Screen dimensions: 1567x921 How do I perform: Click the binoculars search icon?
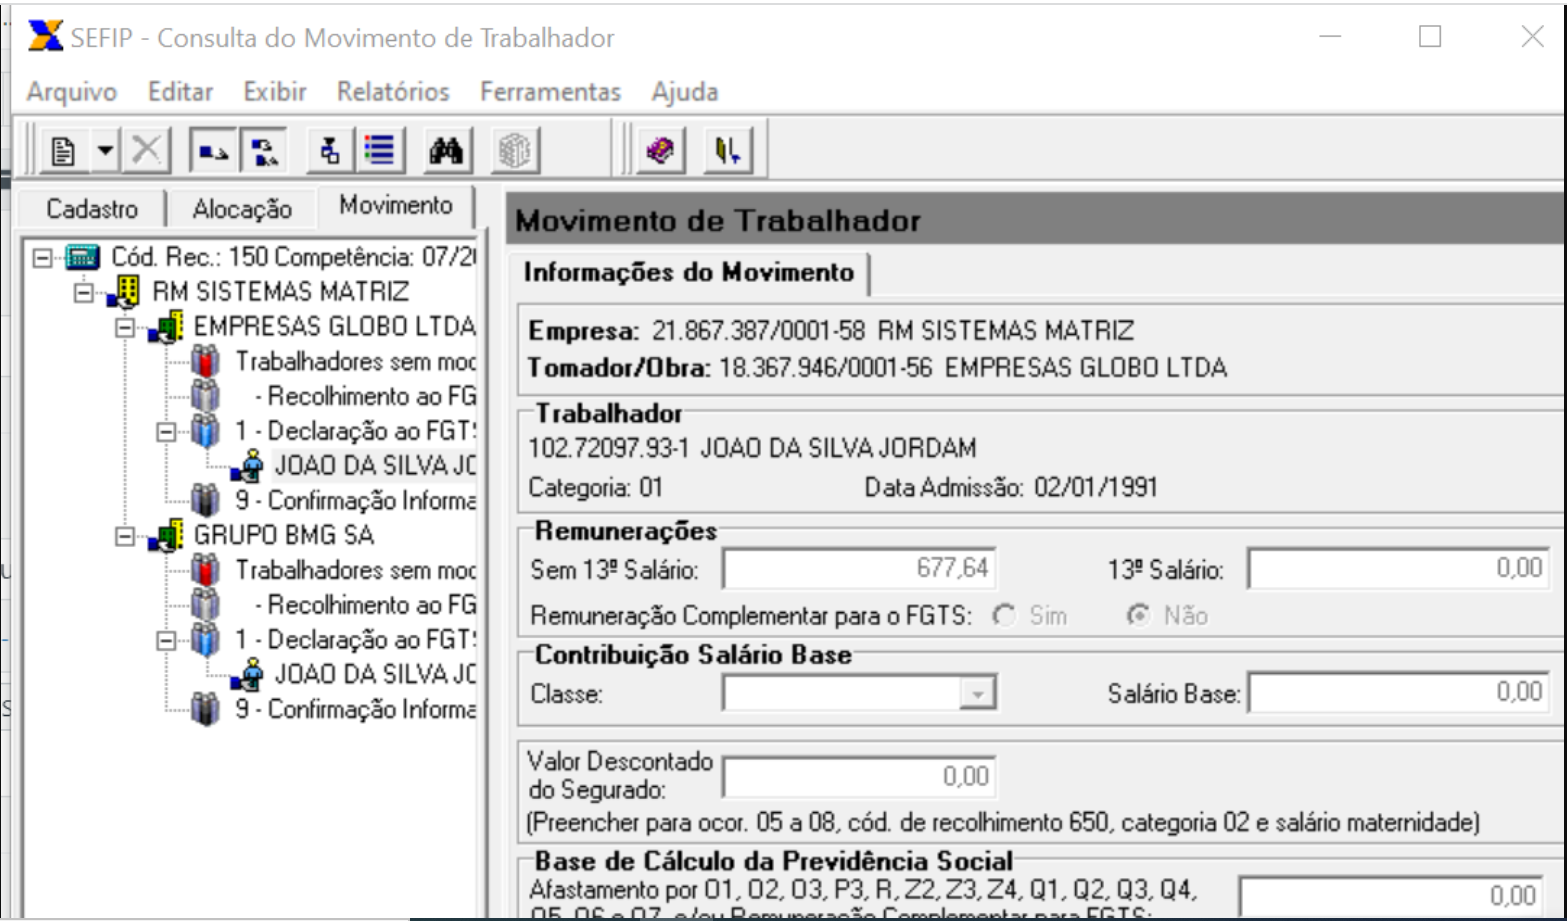(x=446, y=151)
